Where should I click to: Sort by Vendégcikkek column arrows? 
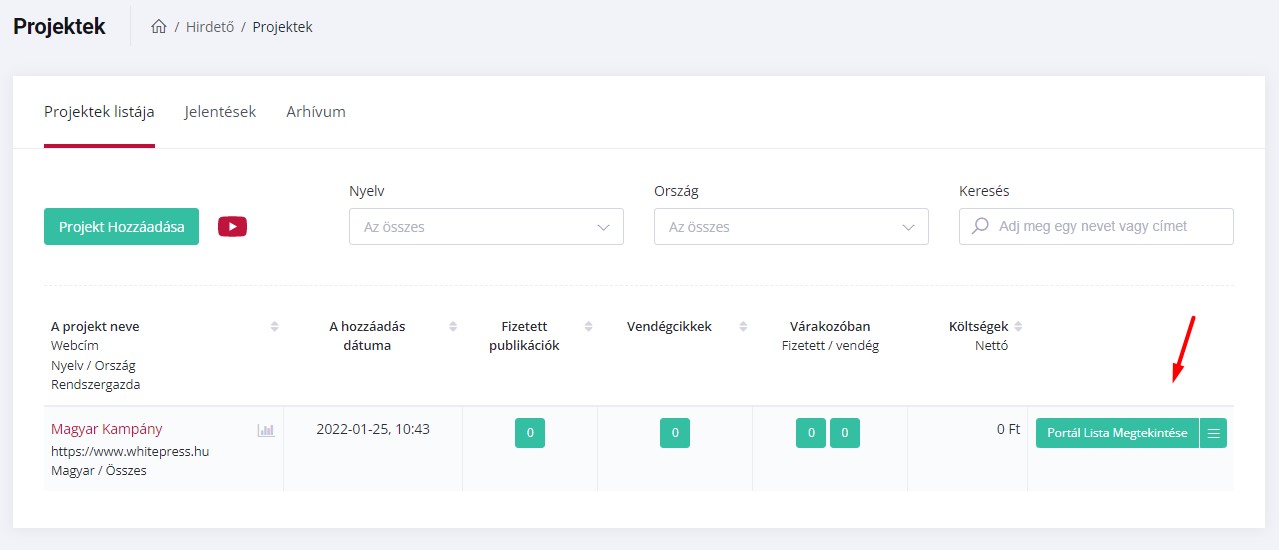743,327
